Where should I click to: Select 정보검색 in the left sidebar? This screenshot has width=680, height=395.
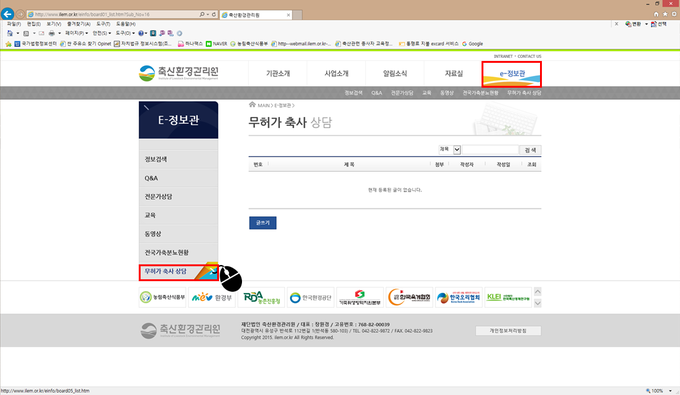click(178, 159)
